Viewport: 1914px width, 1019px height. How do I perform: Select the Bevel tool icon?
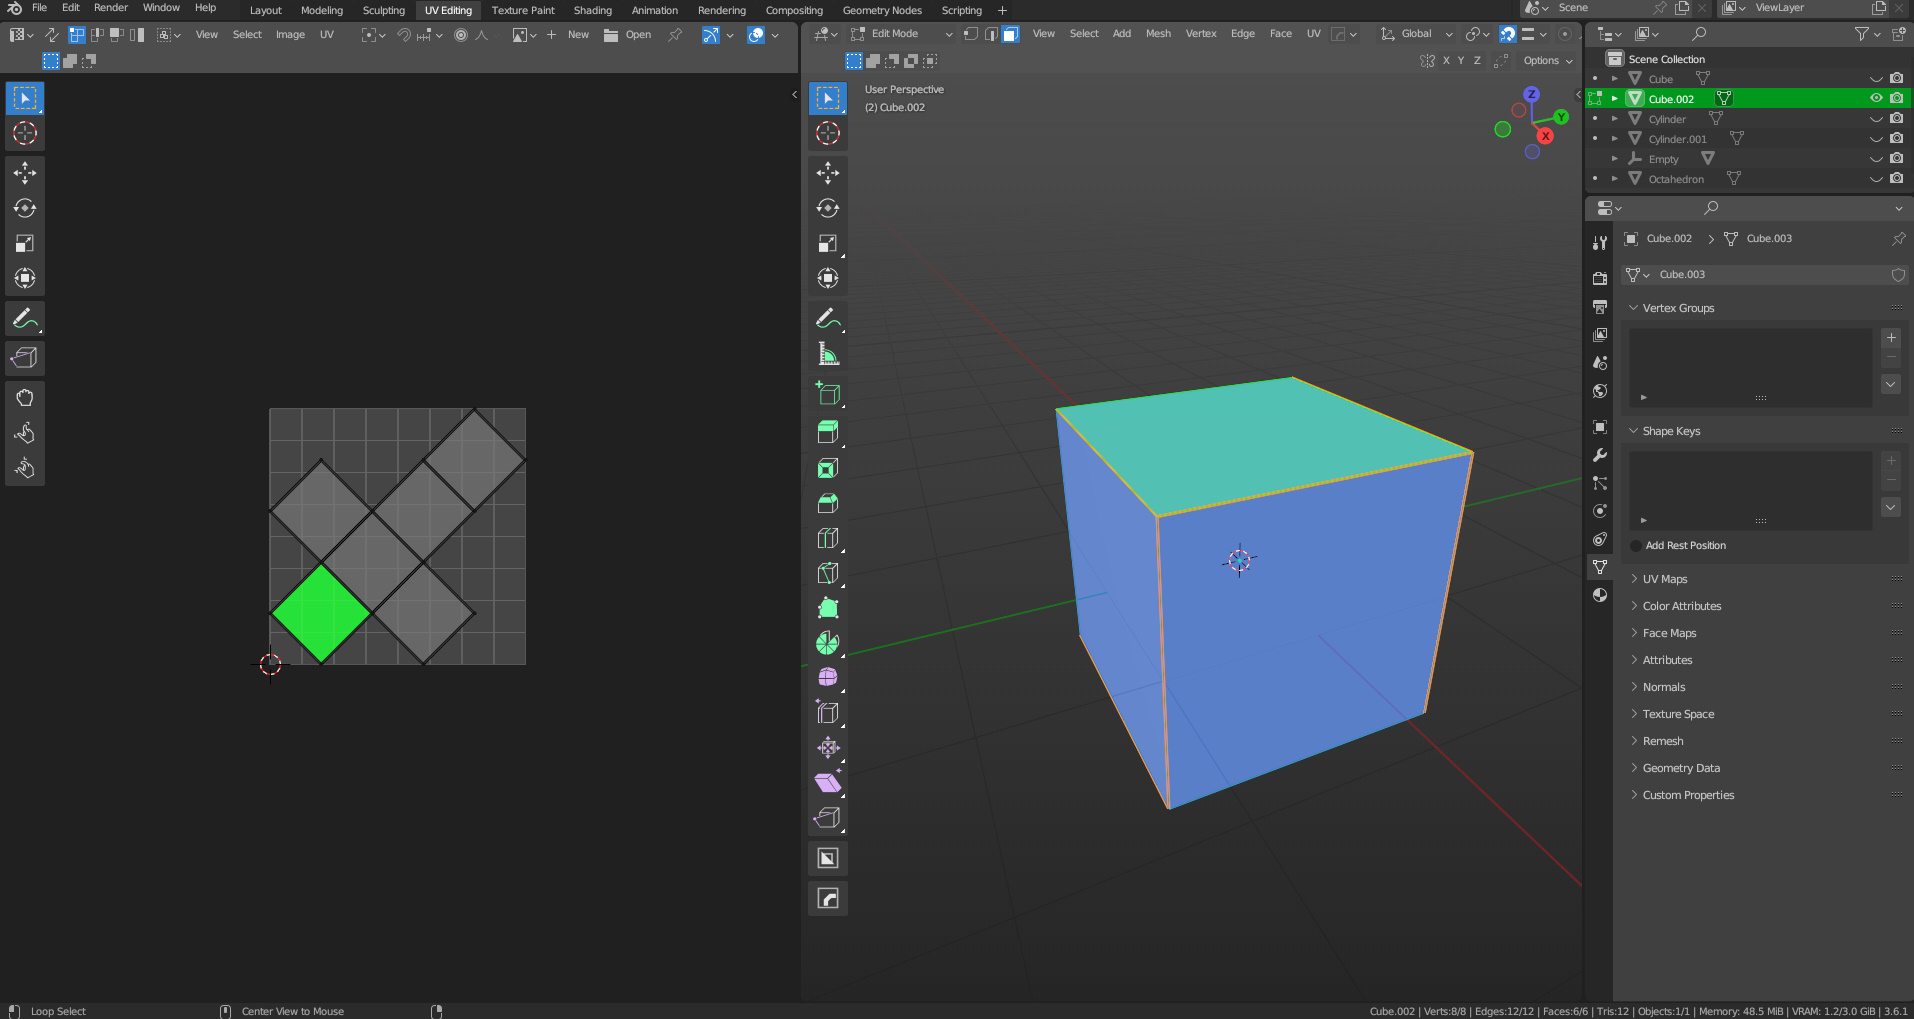[828, 503]
